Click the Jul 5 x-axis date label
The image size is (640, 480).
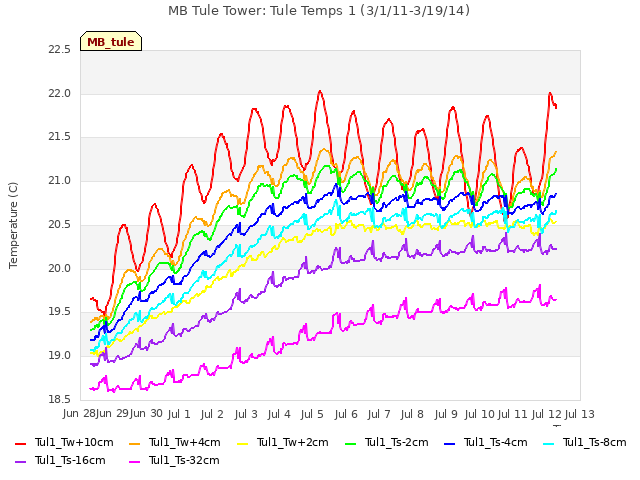[x=312, y=414]
